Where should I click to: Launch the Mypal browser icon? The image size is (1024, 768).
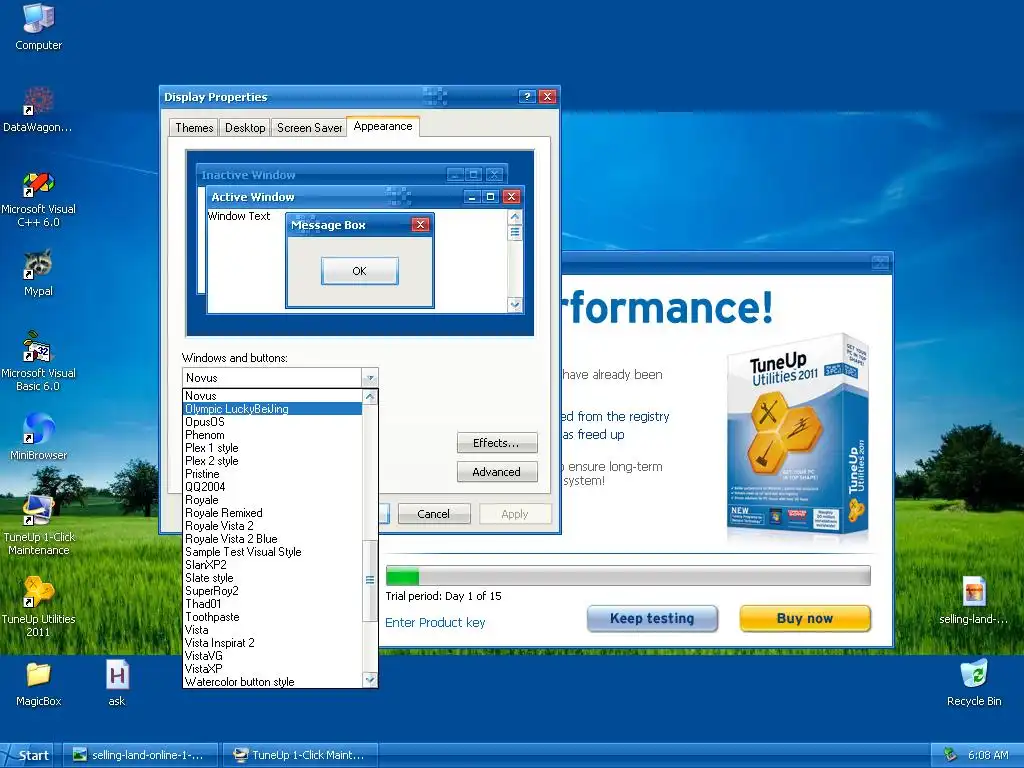[38, 273]
